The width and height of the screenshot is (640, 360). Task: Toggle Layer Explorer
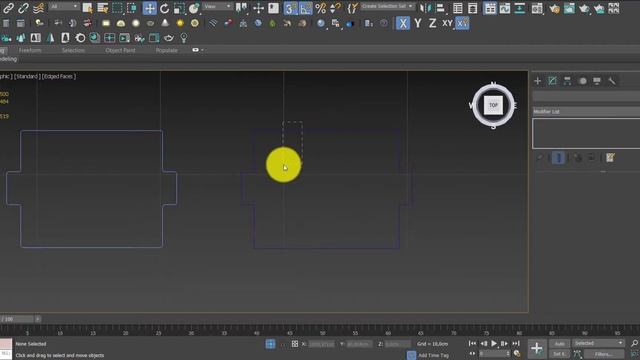tap(472, 8)
